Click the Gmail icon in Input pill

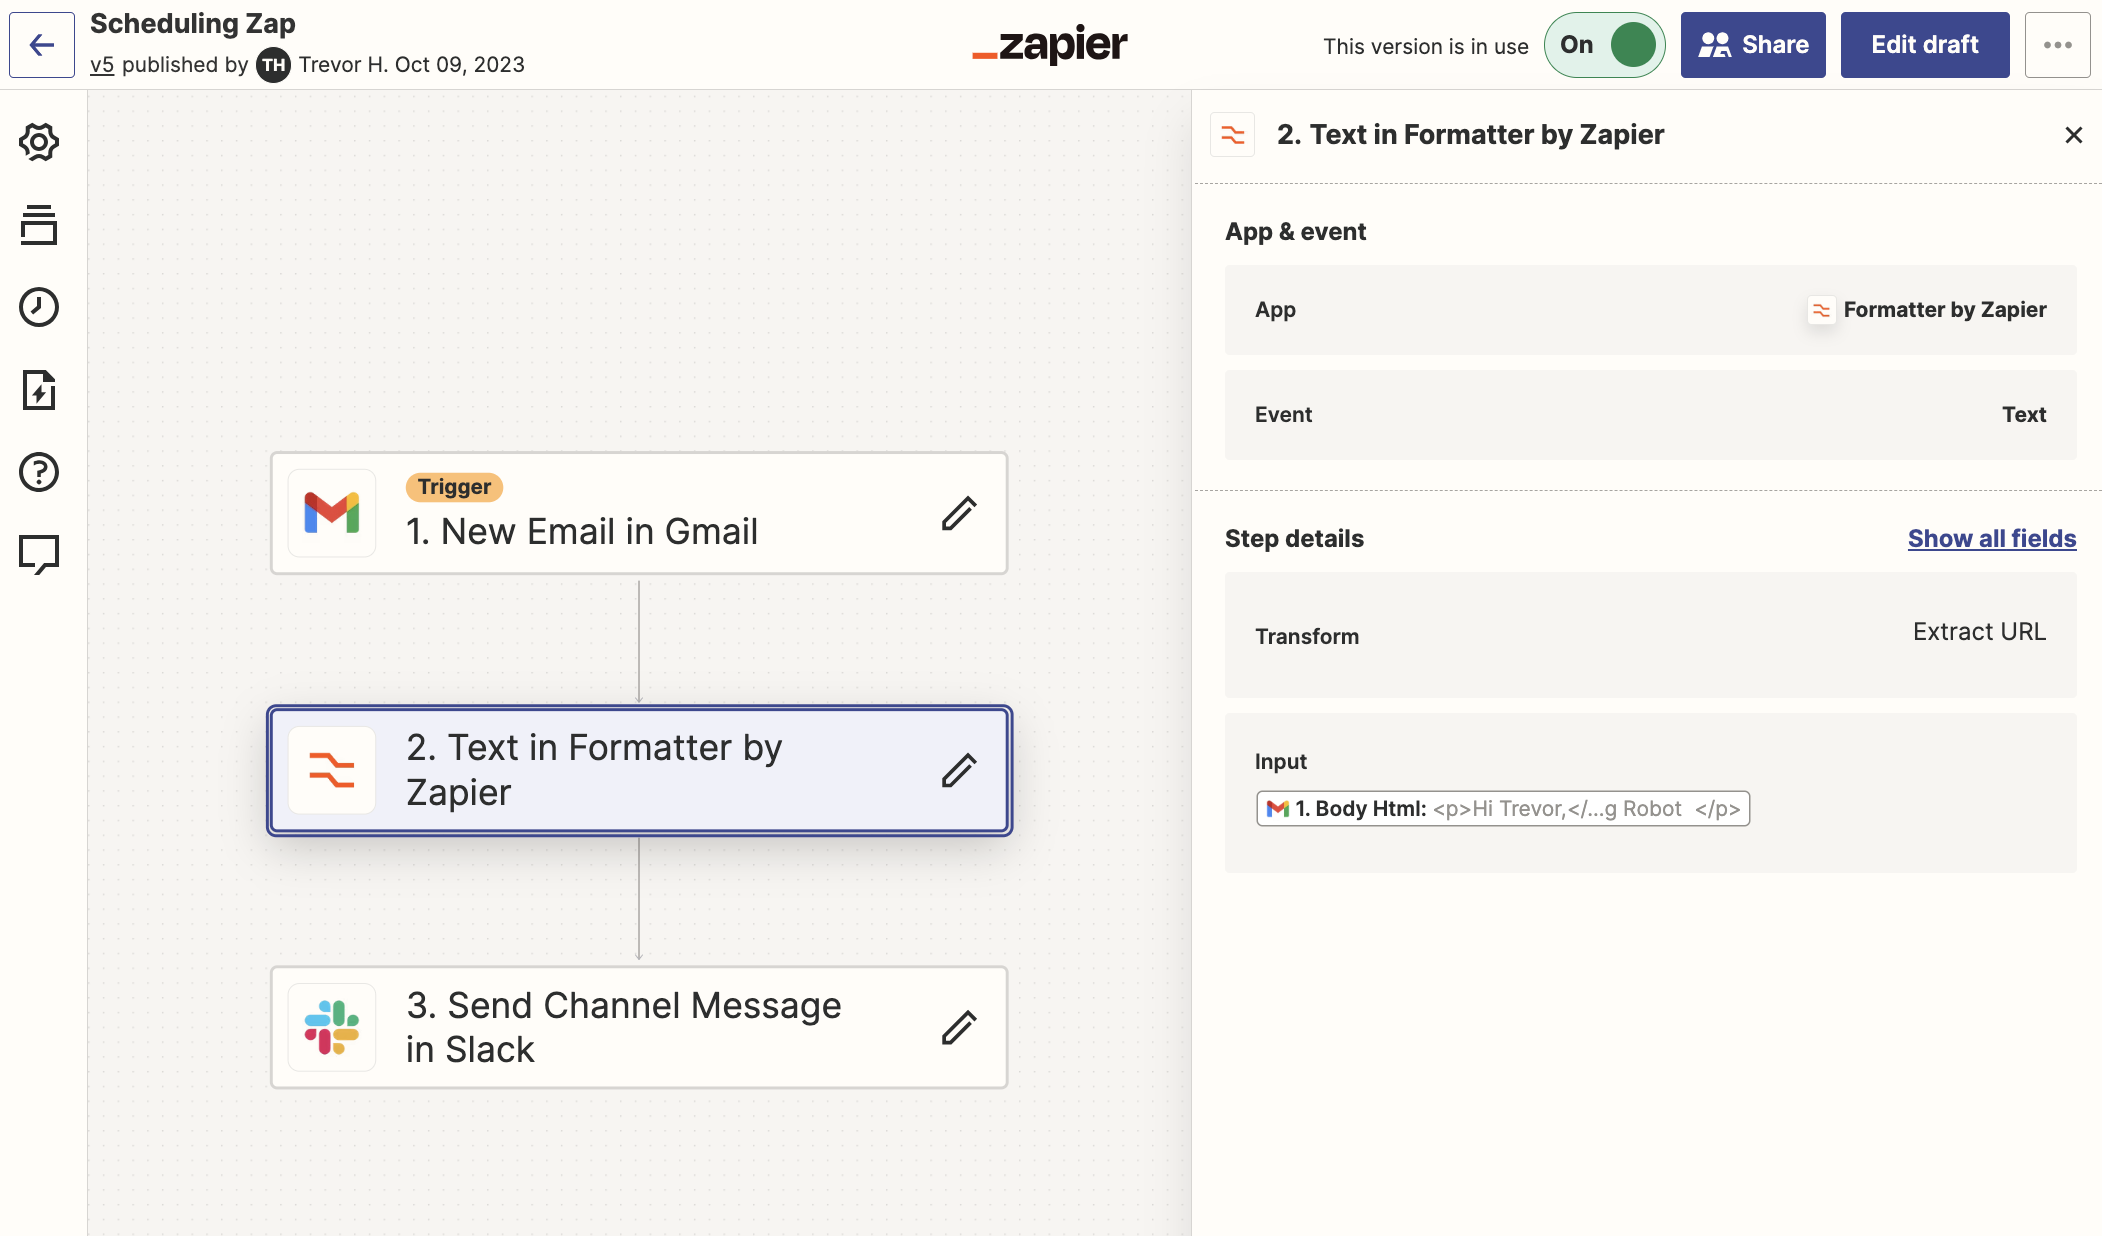(1277, 808)
